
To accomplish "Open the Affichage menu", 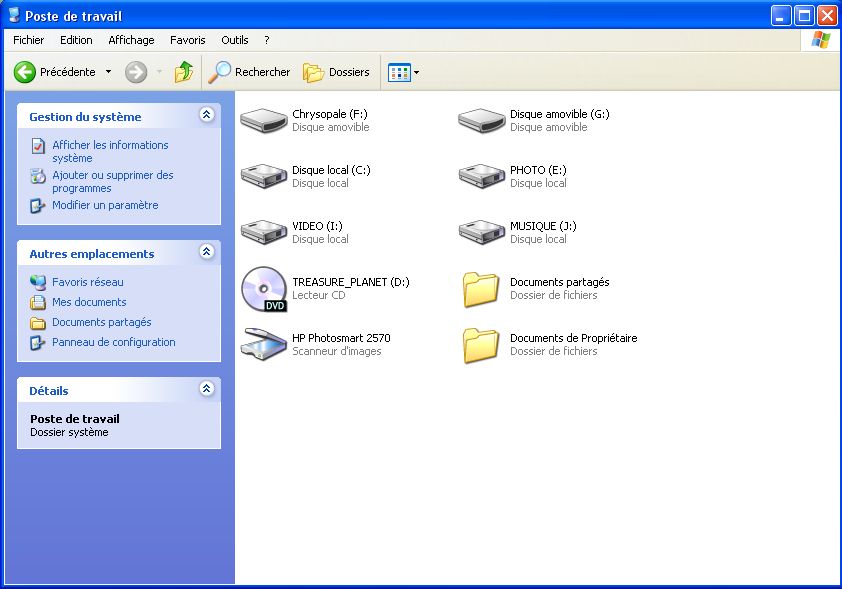I will click(131, 40).
